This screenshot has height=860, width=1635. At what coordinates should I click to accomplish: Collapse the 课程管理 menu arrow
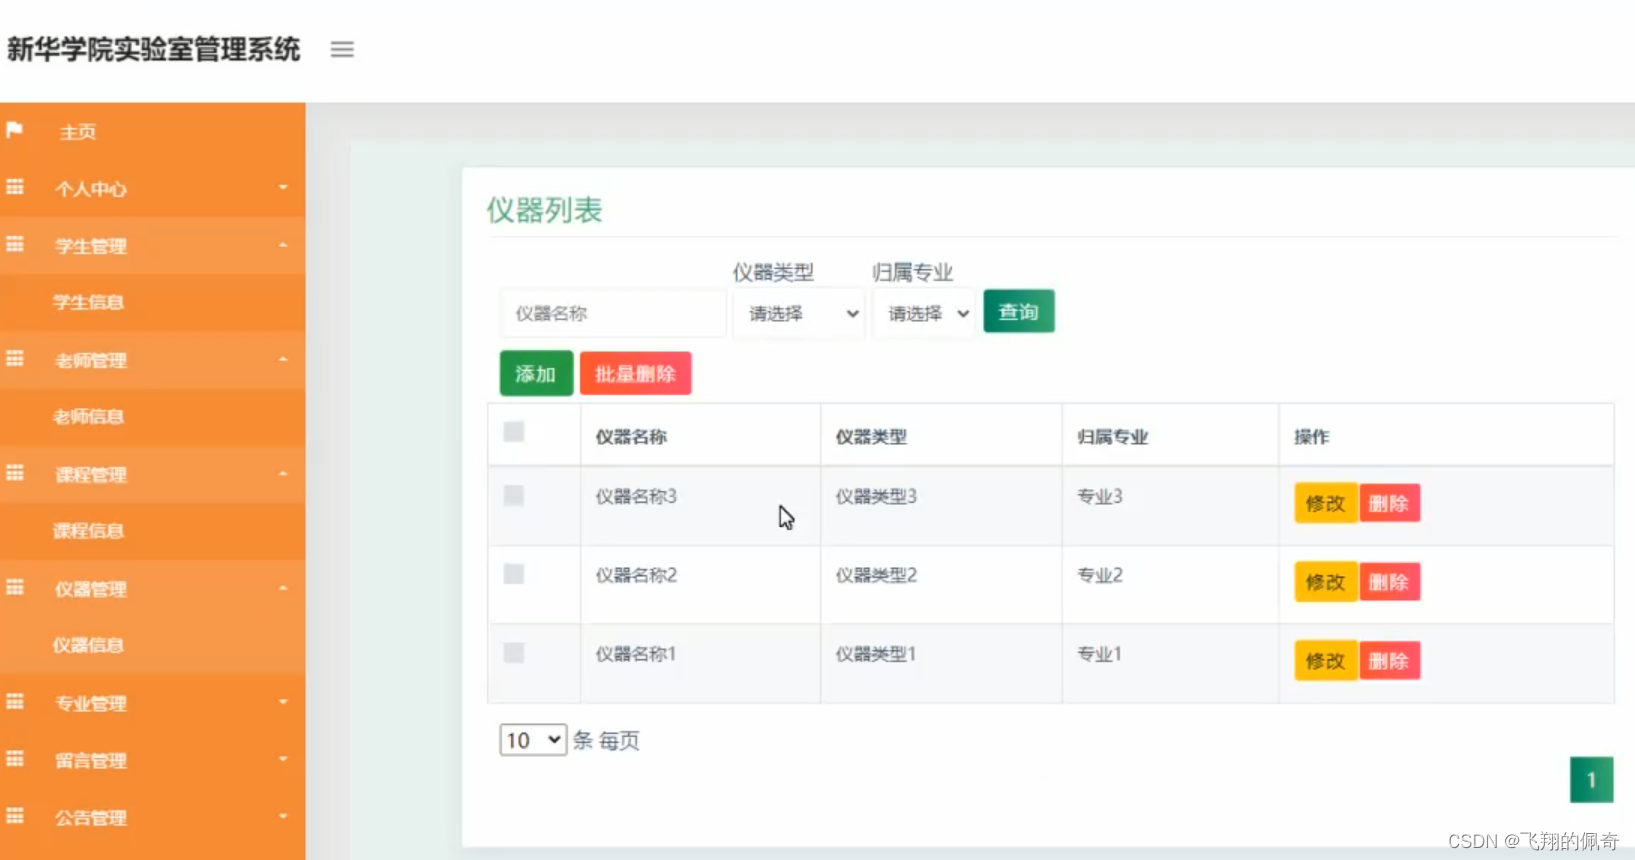283,473
